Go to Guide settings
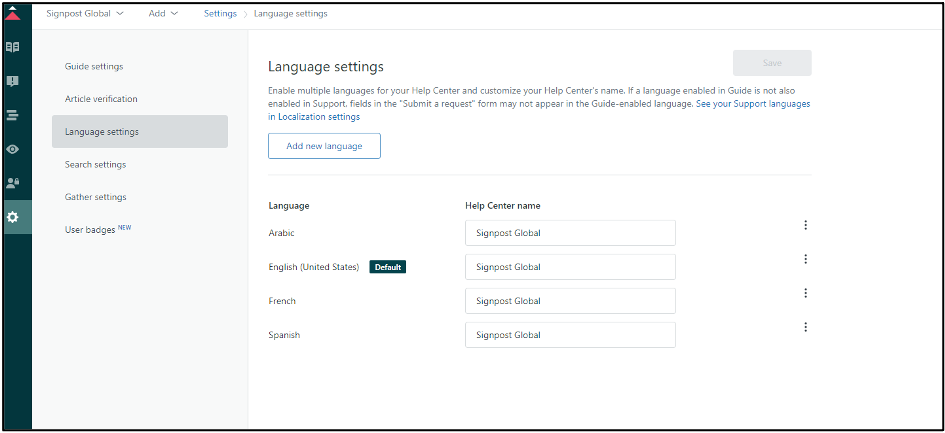This screenshot has width=945, height=433. 94,67
